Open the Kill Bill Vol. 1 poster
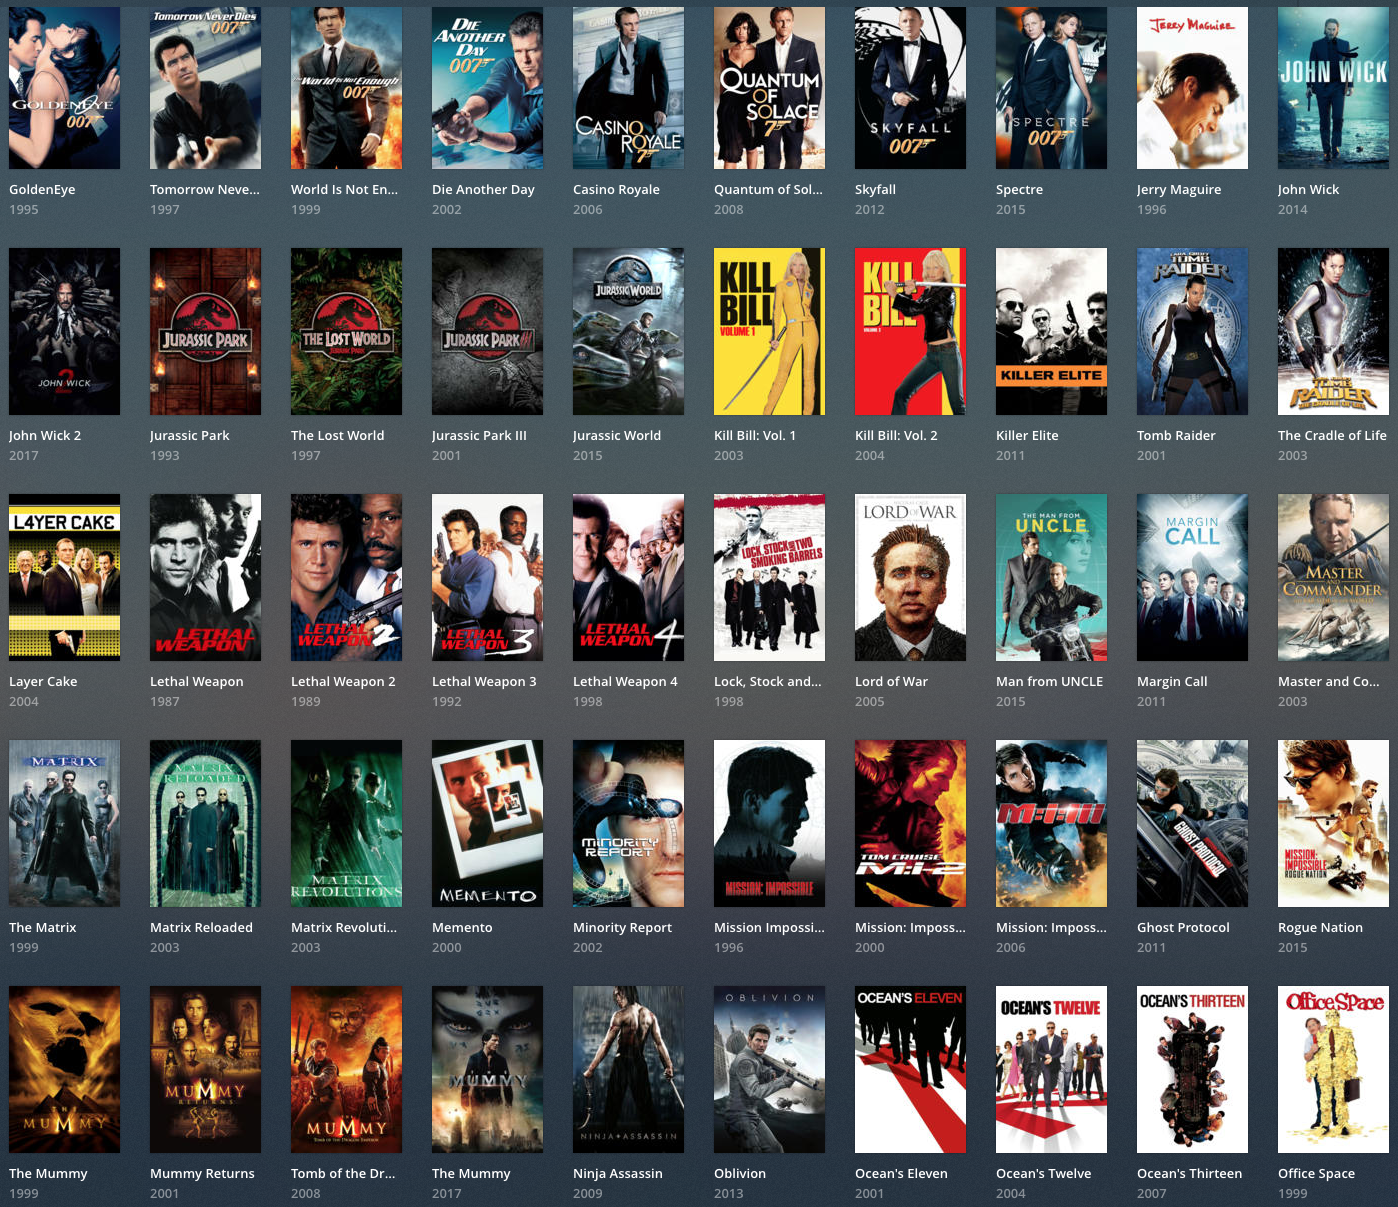 [769, 331]
